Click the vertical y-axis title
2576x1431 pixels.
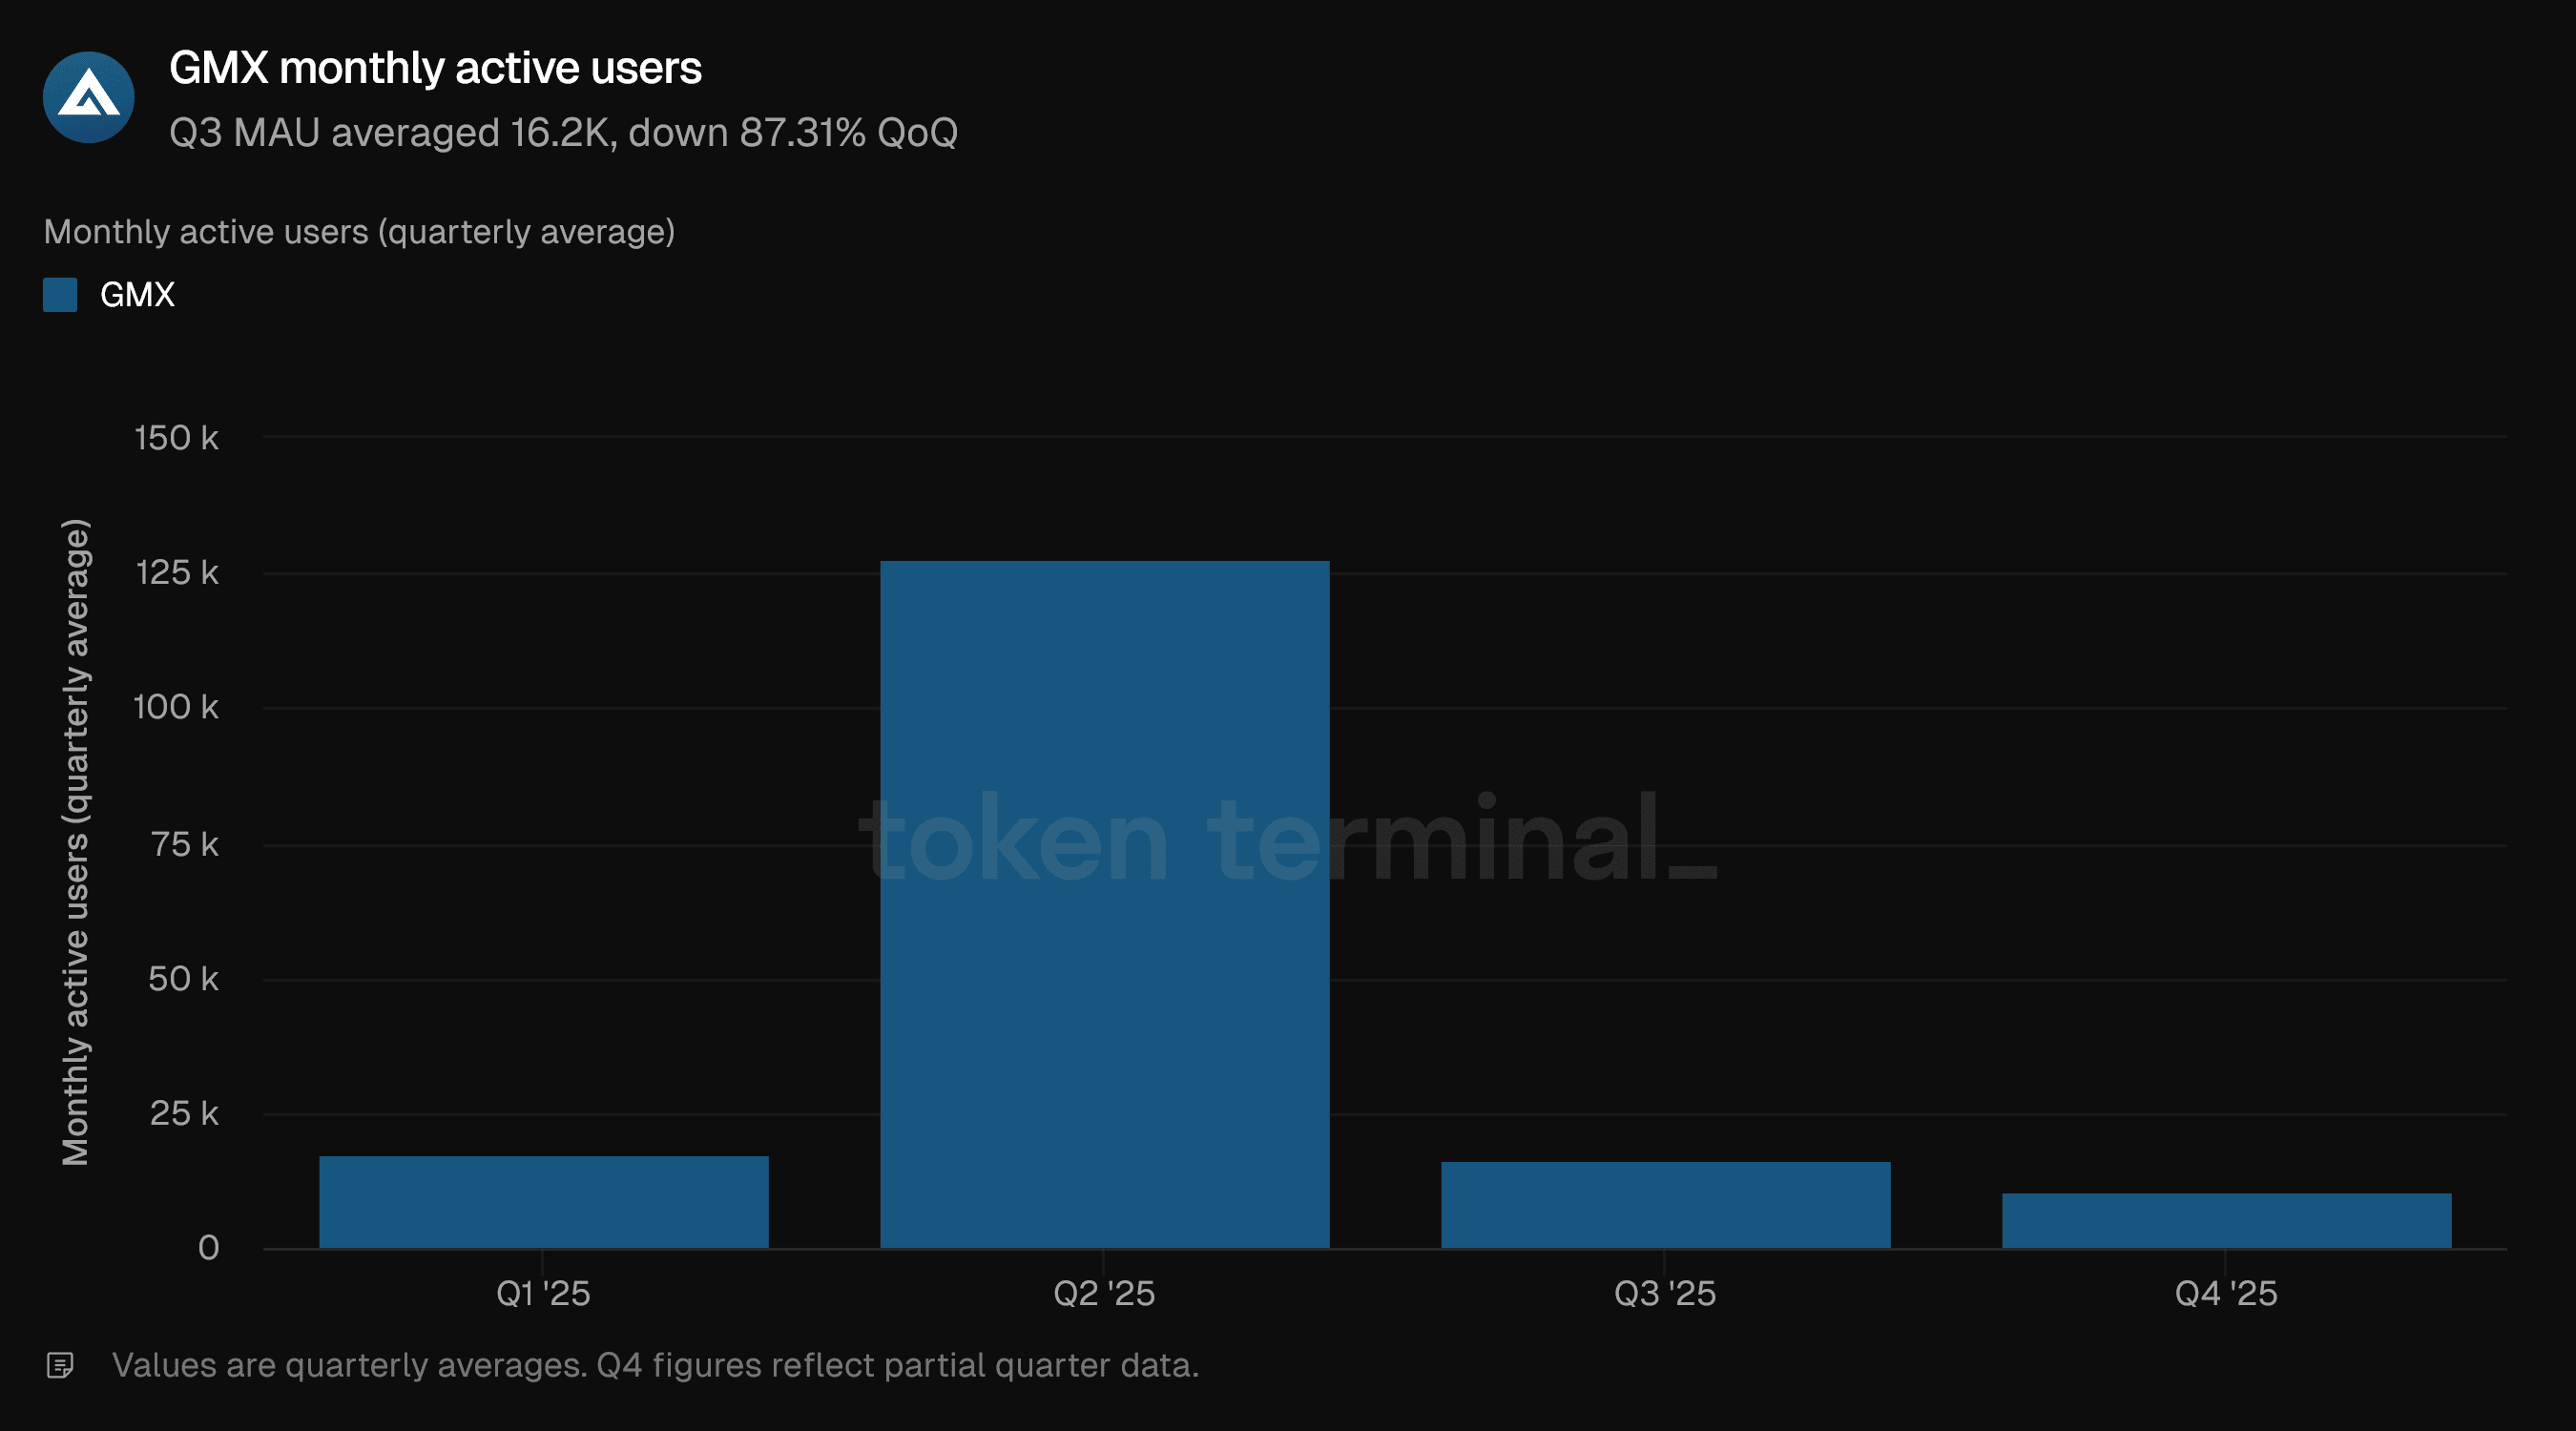[x=76, y=842]
